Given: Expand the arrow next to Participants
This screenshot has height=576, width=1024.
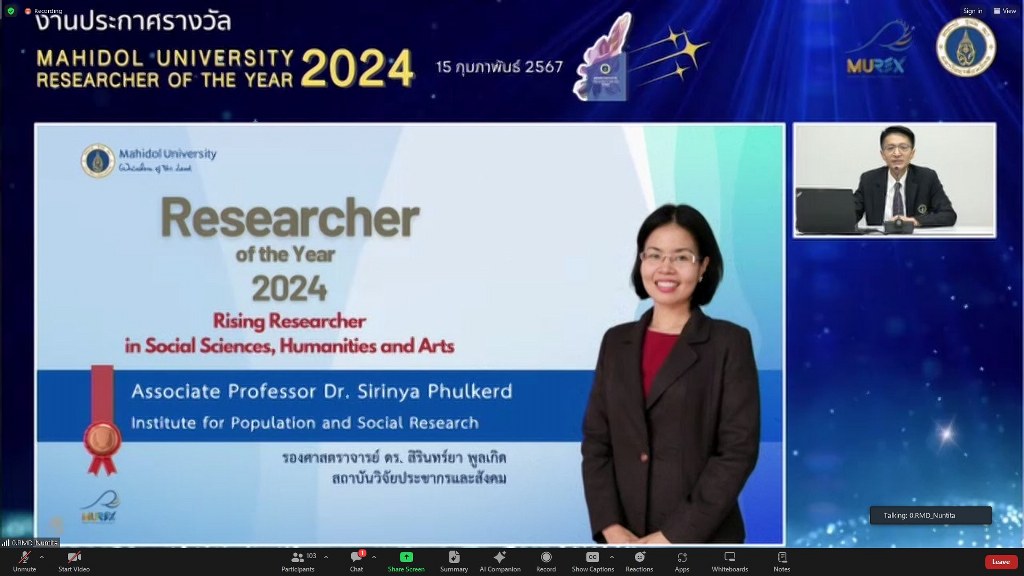Looking at the screenshot, I should tap(326, 558).
